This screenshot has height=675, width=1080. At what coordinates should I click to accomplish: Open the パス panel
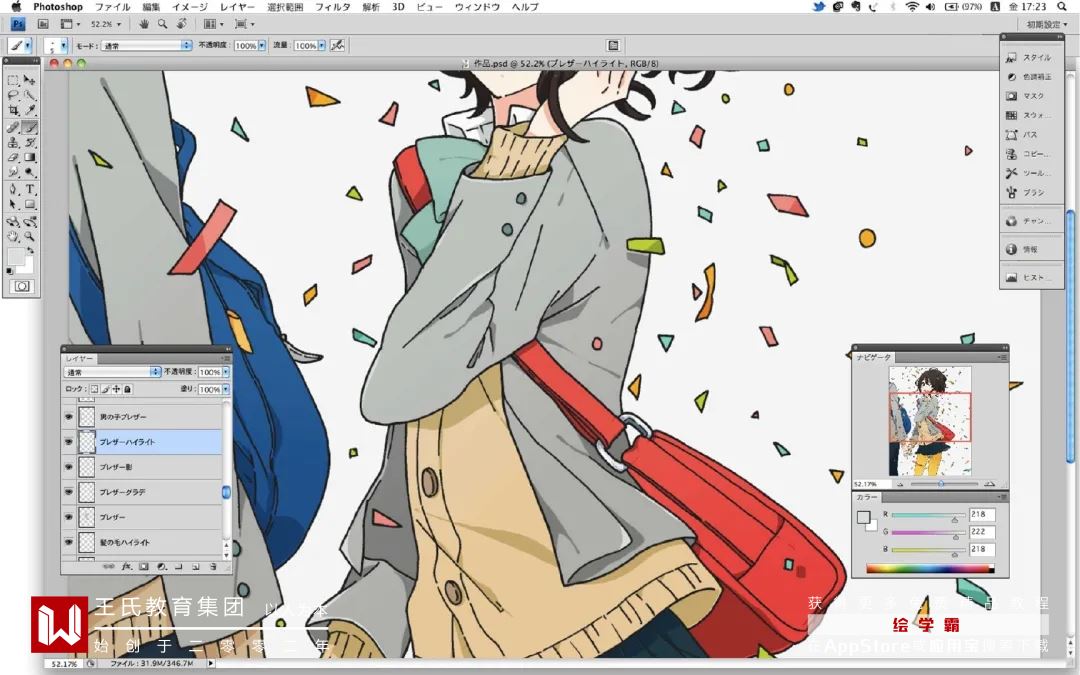(x=1030, y=135)
